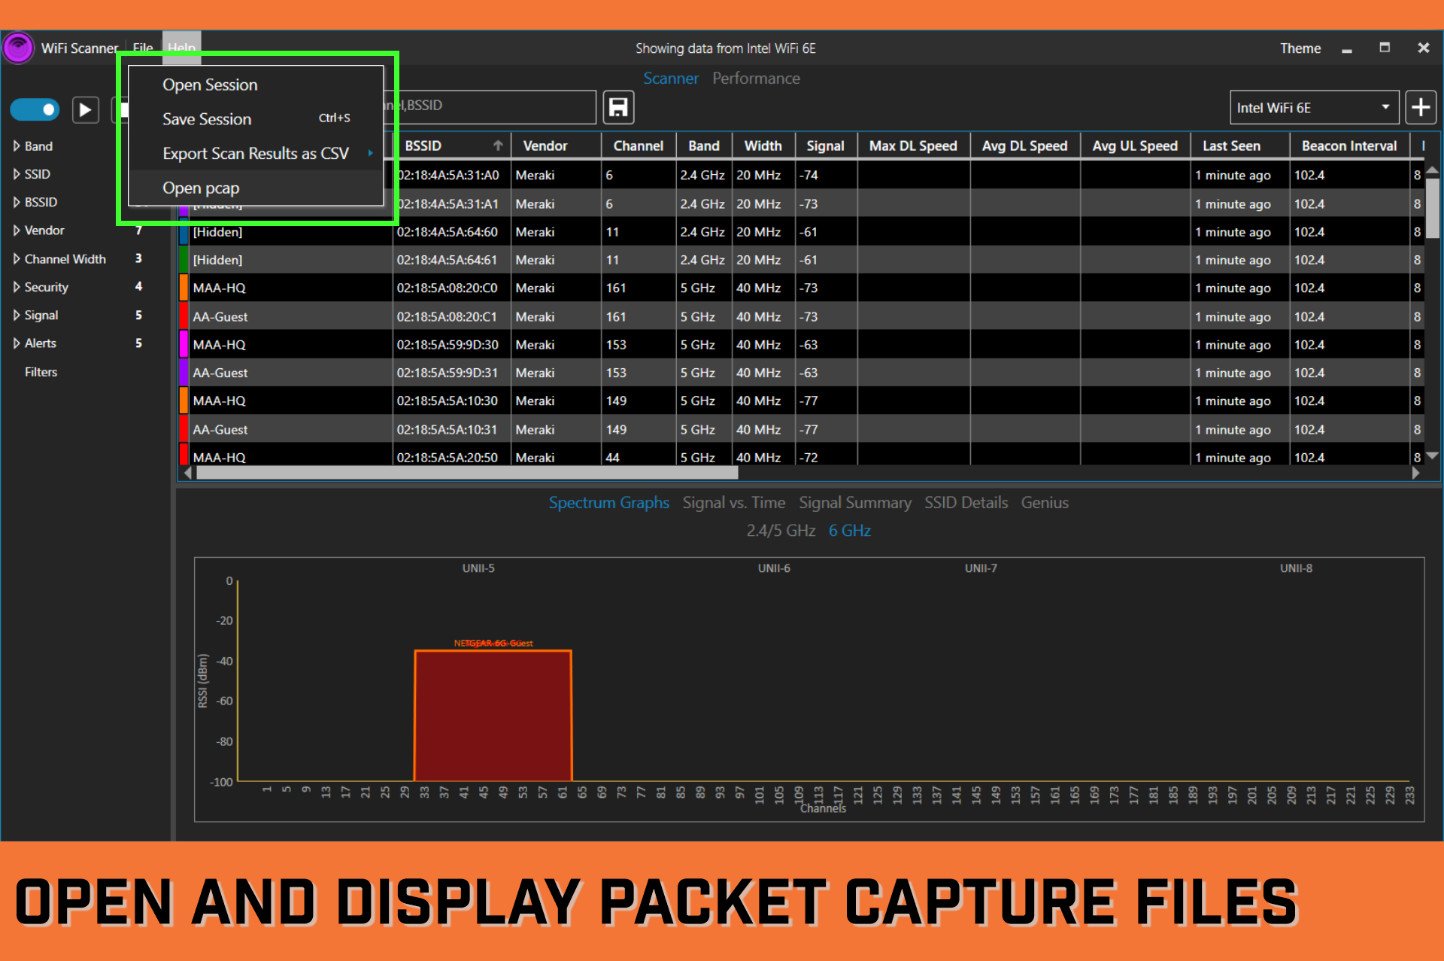Sort by Avg DL Speed column header
The width and height of the screenshot is (1444, 961).
(x=1025, y=146)
